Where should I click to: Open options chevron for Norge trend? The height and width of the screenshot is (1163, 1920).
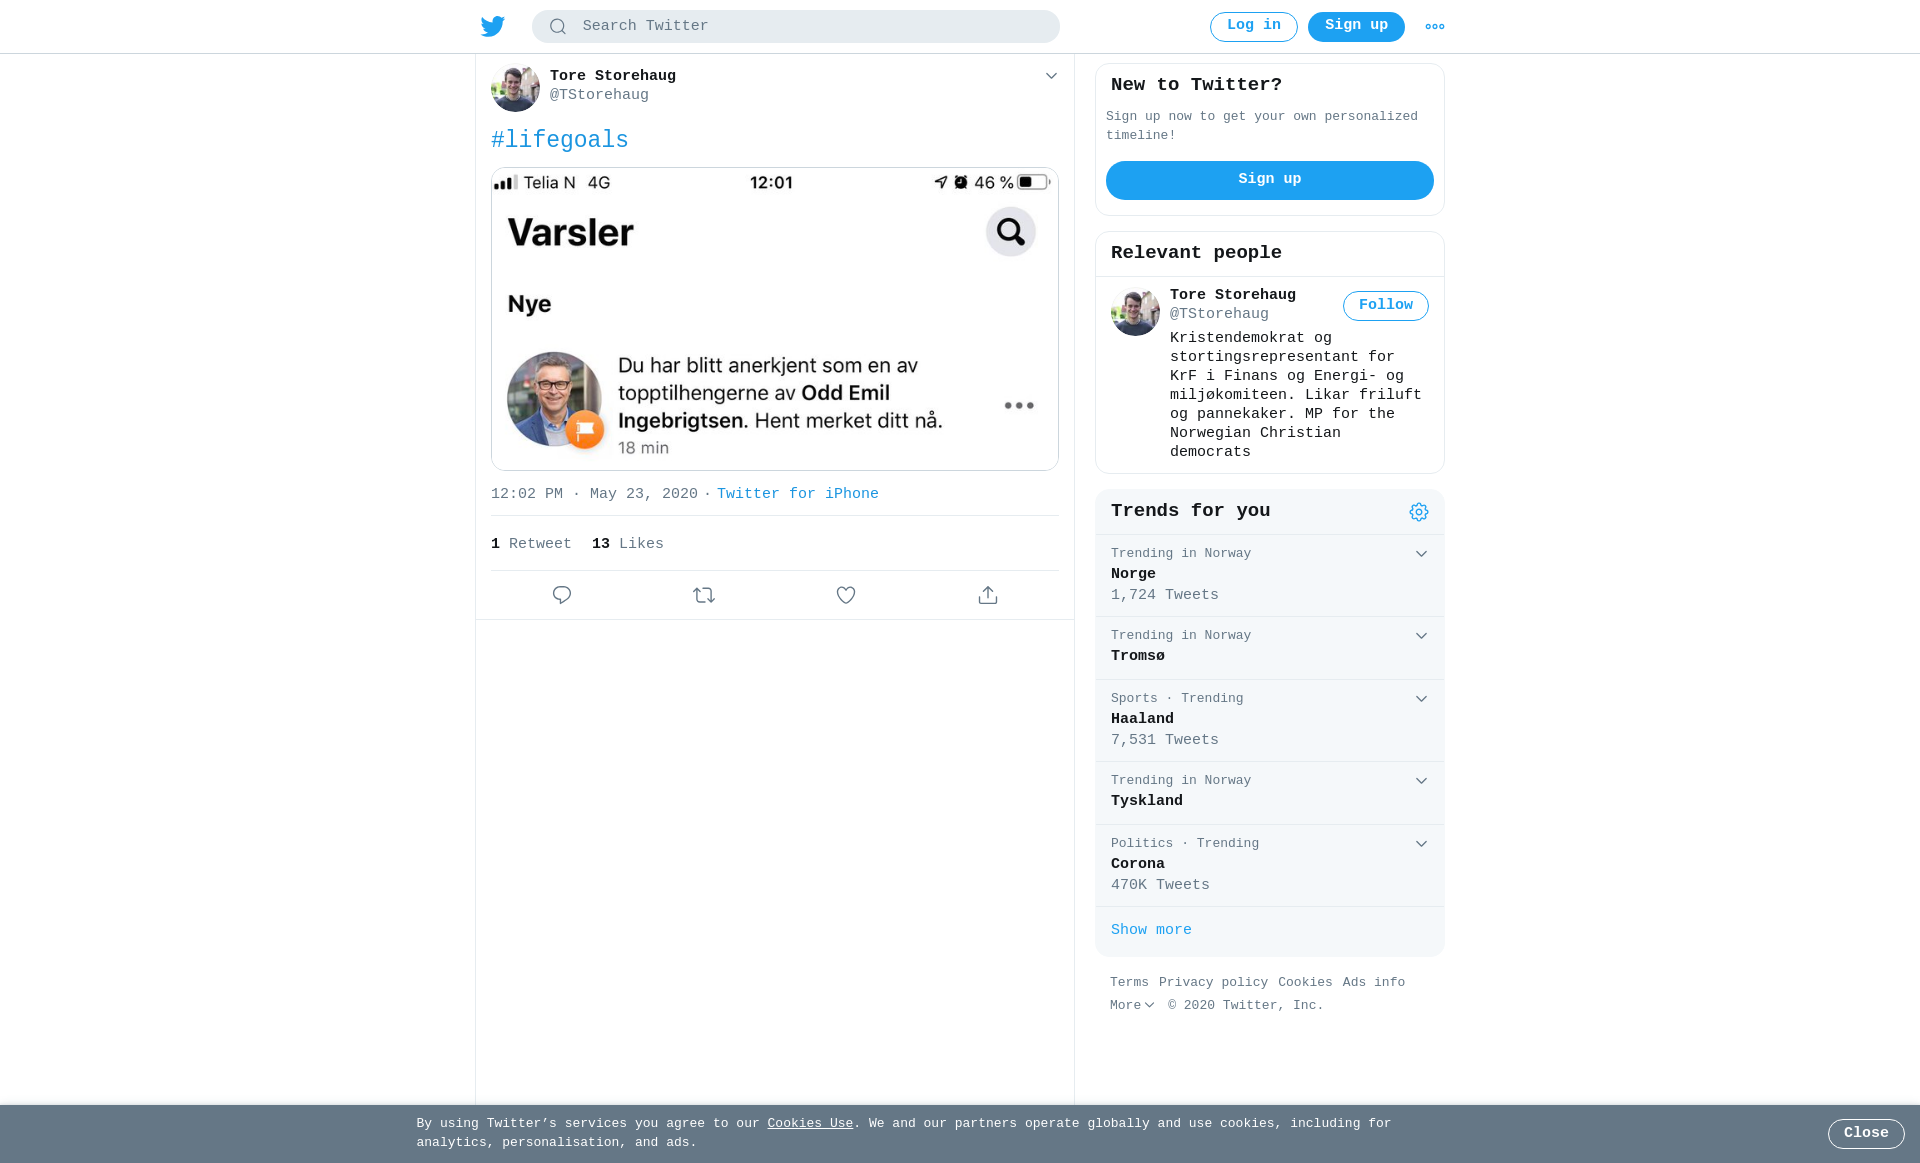(1421, 554)
